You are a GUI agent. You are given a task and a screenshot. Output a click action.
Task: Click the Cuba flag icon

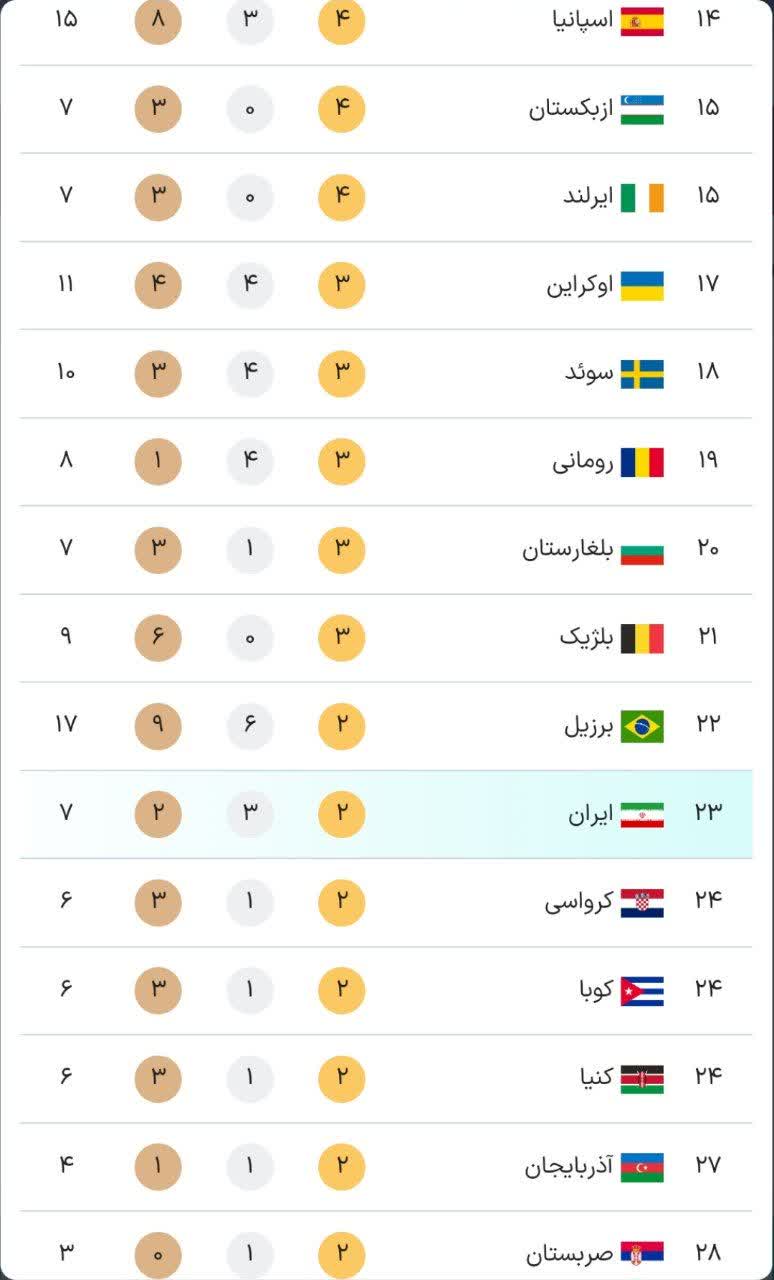tap(642, 991)
